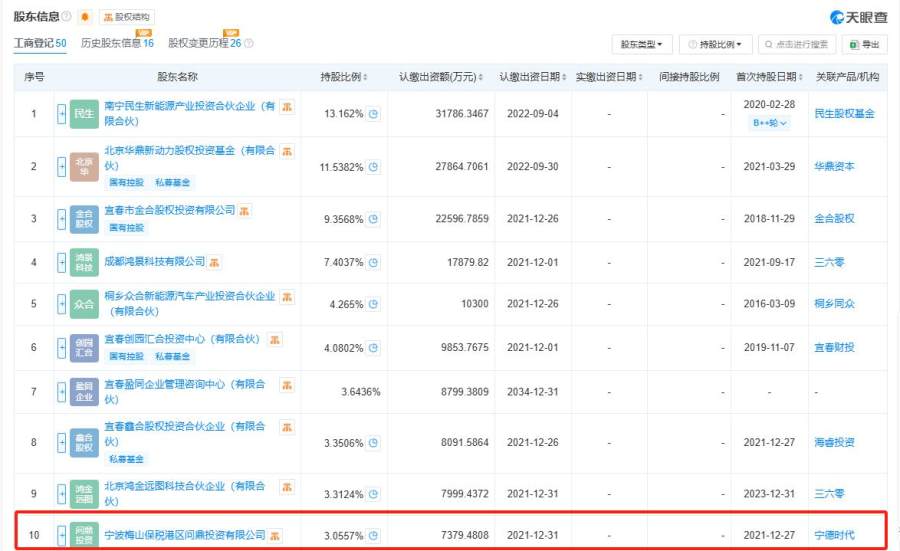Viewport: 900px width, 551px height.
Task: Open shareholder link 成都鸿景科技有限公司
Action: [x=154, y=262]
